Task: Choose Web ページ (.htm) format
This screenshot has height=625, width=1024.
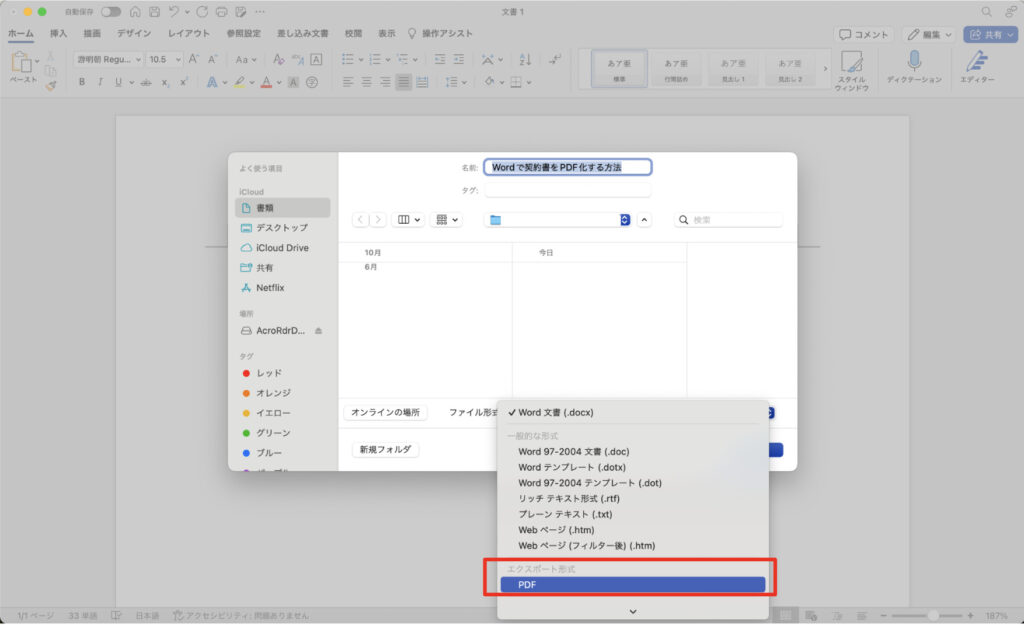Action: (x=556, y=530)
